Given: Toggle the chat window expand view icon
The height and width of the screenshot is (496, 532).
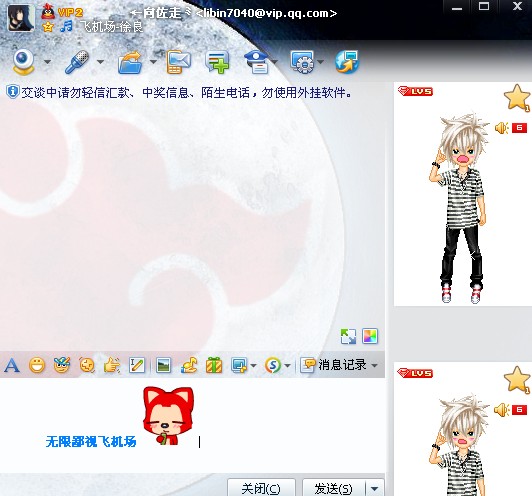Looking at the screenshot, I should click(348, 337).
